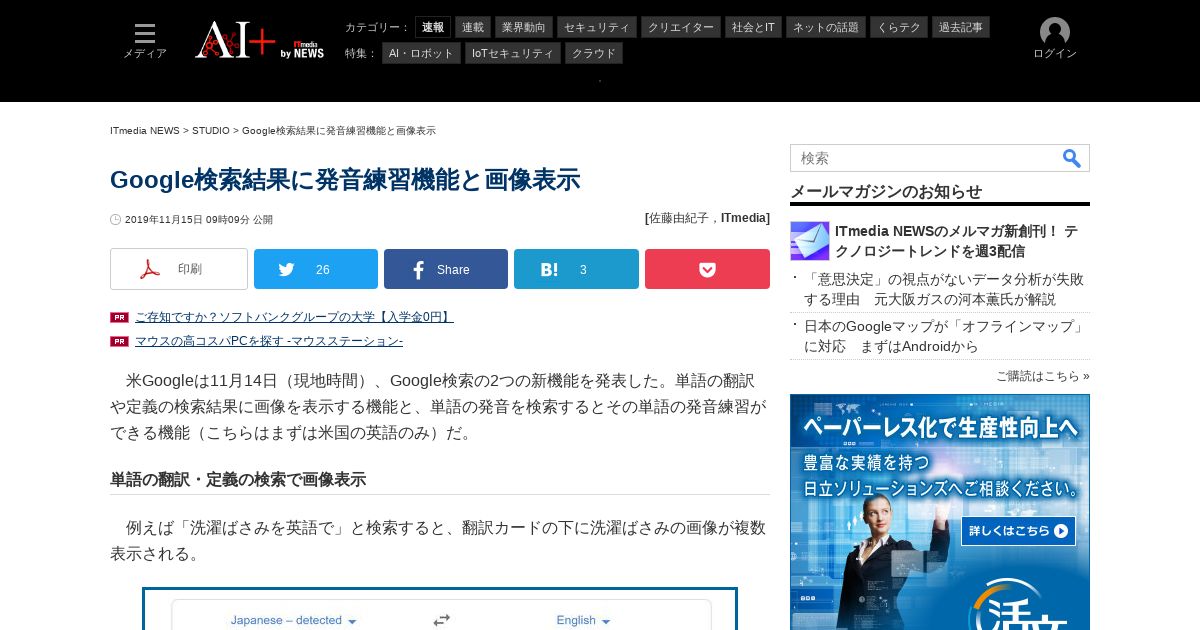Click the swap languages arrows icon
This screenshot has width=1200, height=630.
(x=441, y=620)
